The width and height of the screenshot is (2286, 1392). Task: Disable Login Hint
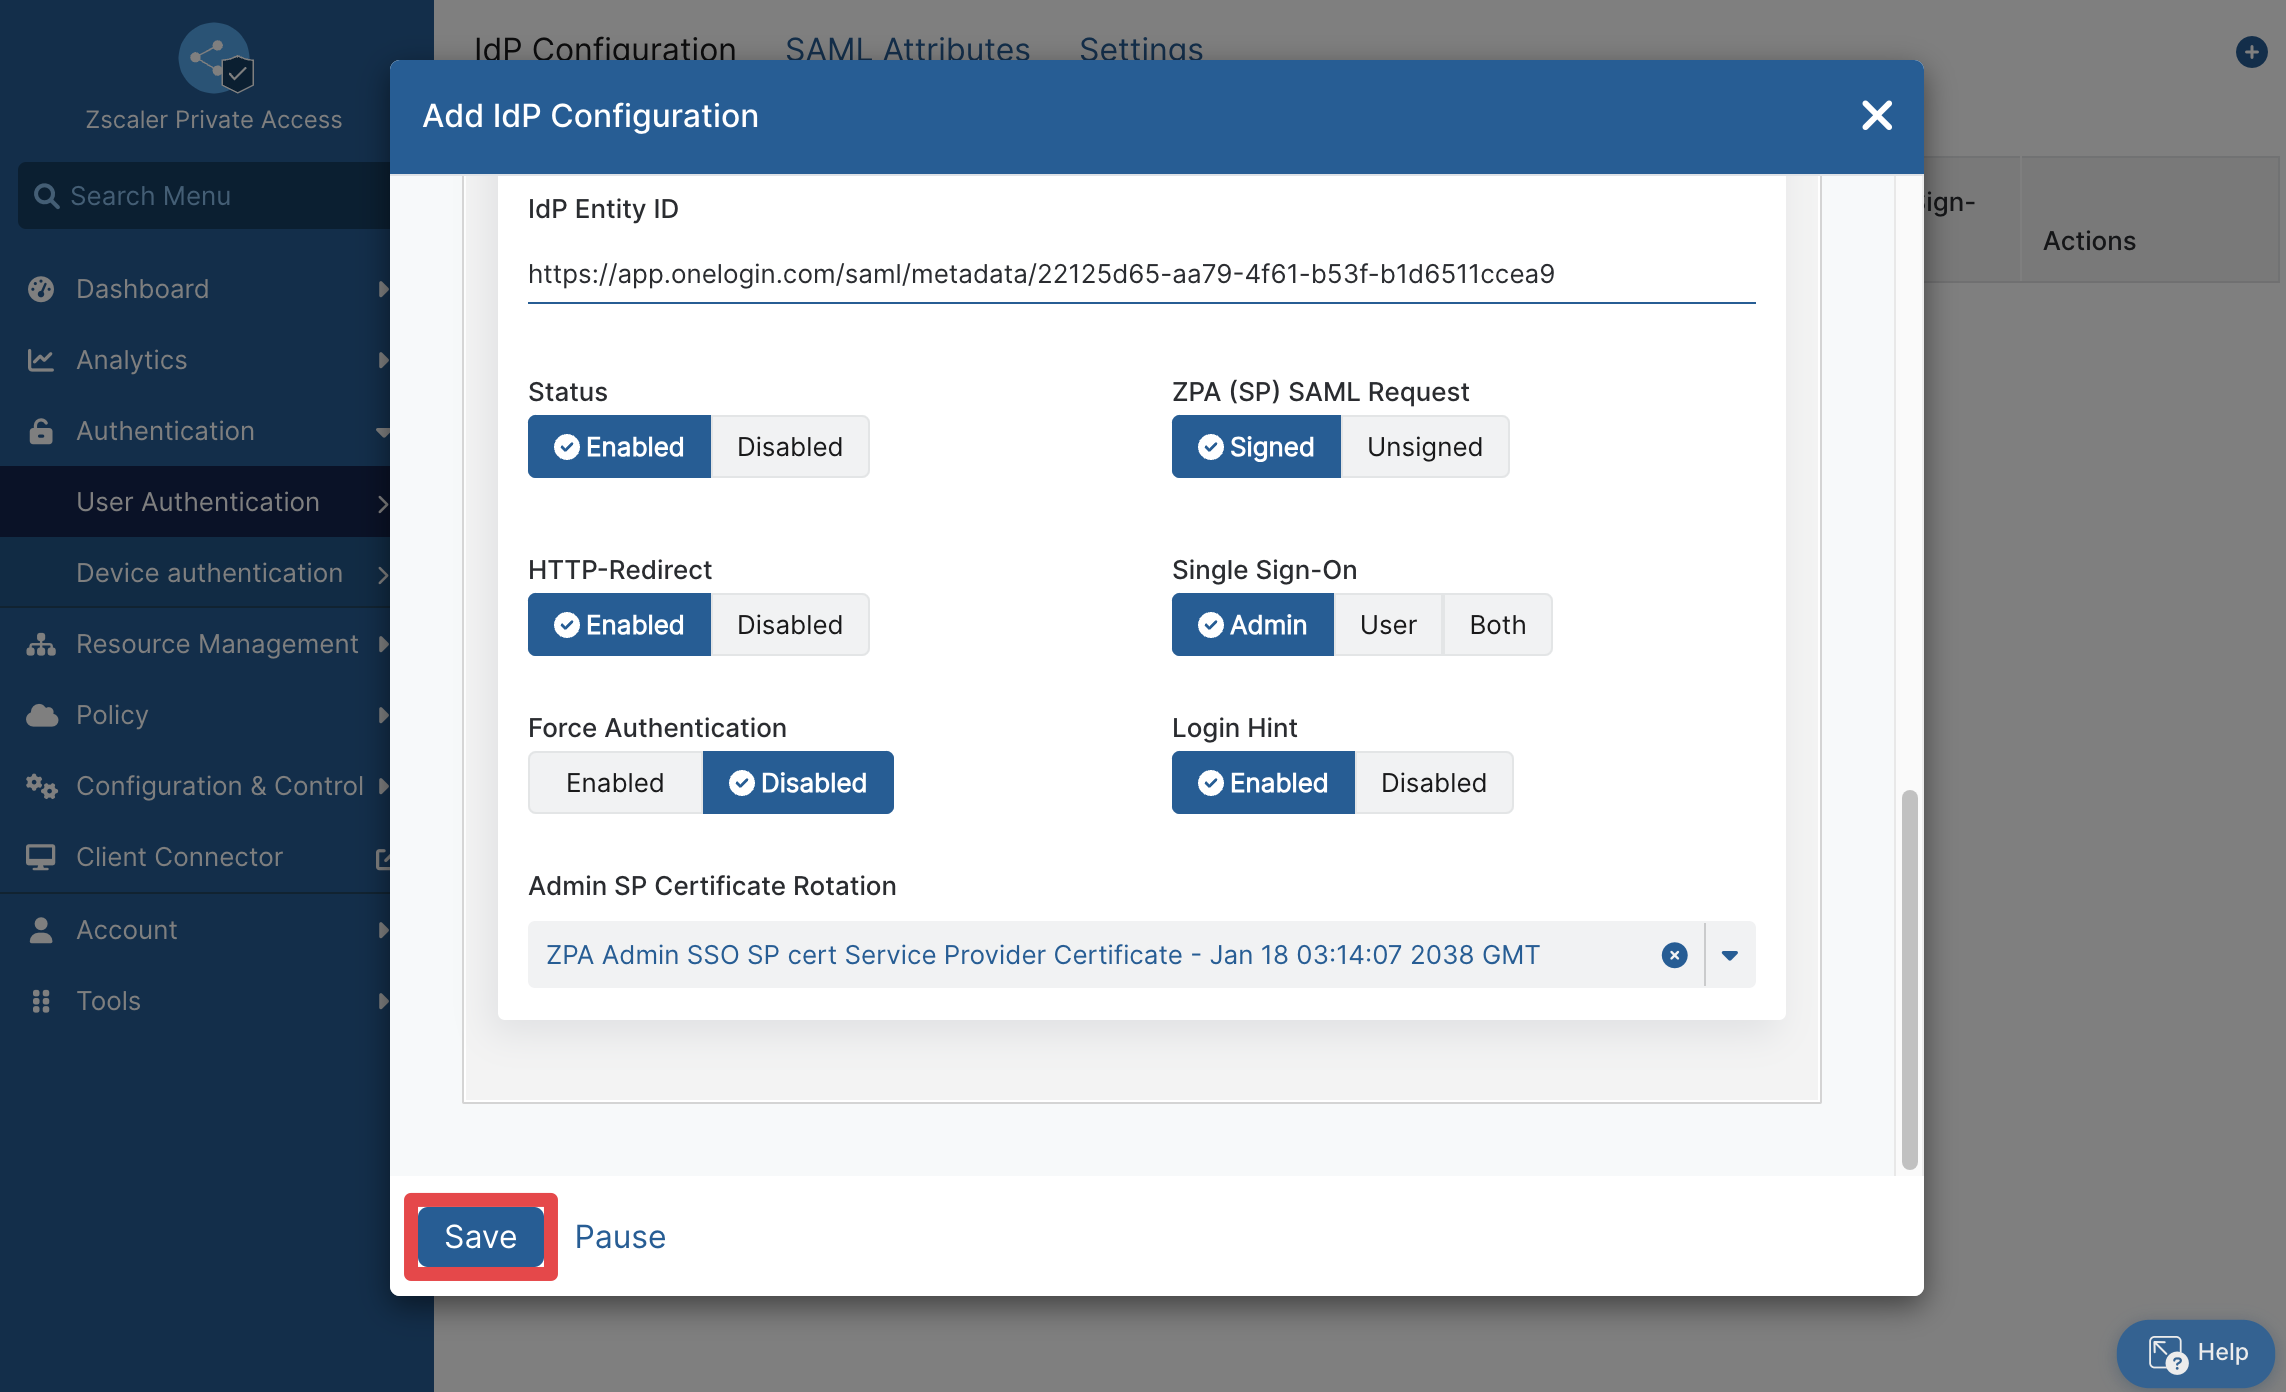pyautogui.click(x=1433, y=783)
